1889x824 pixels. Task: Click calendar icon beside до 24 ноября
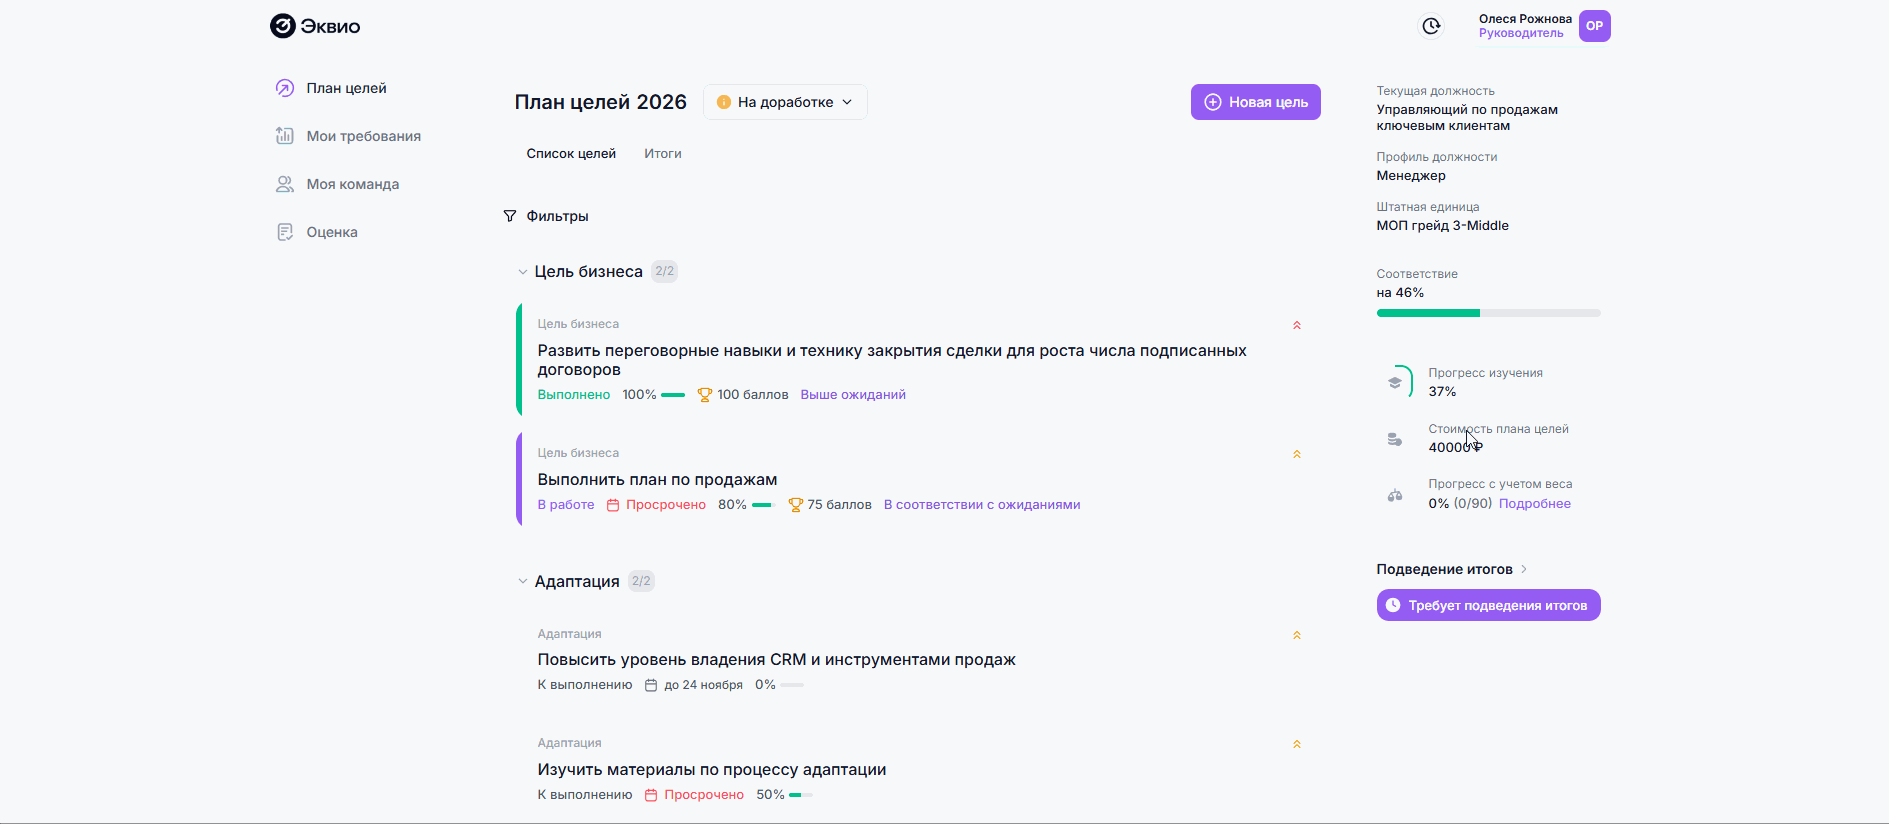pyautogui.click(x=651, y=685)
